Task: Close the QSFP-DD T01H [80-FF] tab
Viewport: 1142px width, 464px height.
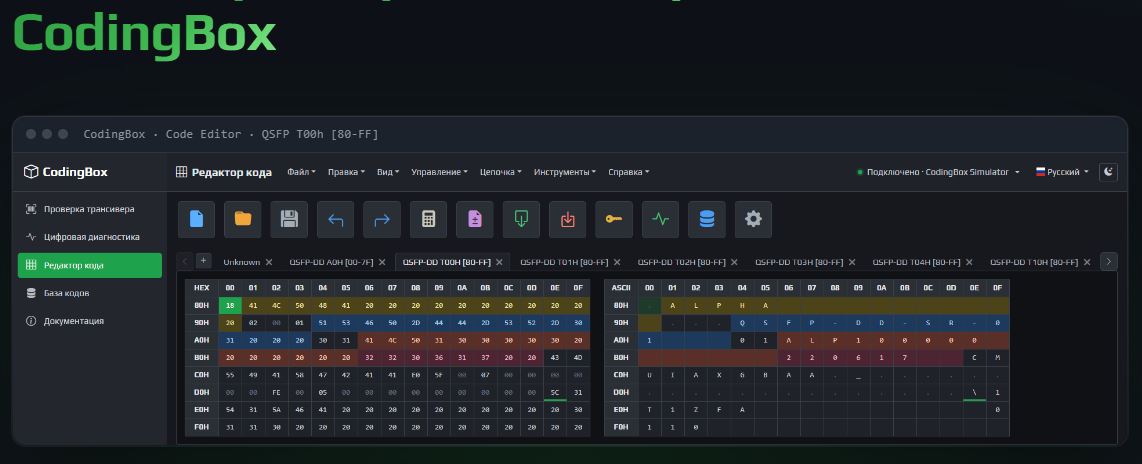Action: tap(617, 262)
